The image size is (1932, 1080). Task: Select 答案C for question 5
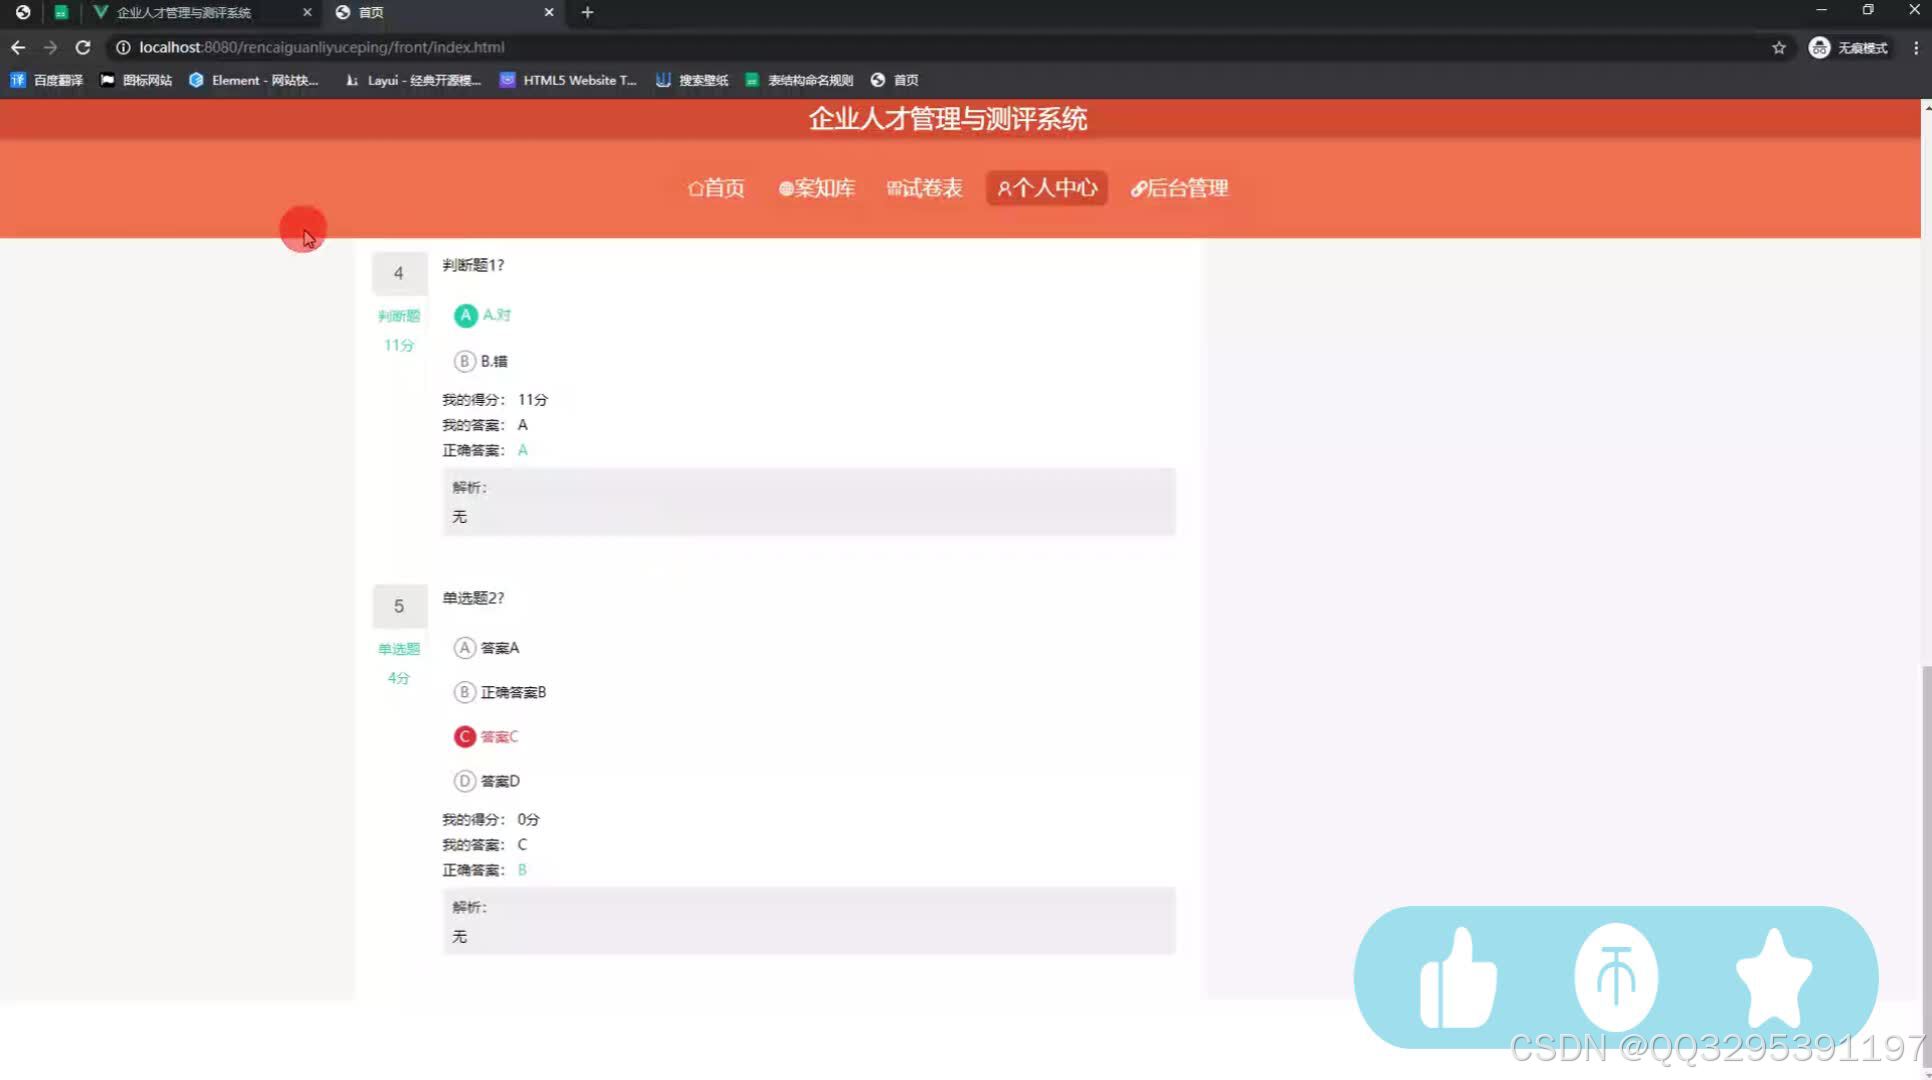coord(487,737)
